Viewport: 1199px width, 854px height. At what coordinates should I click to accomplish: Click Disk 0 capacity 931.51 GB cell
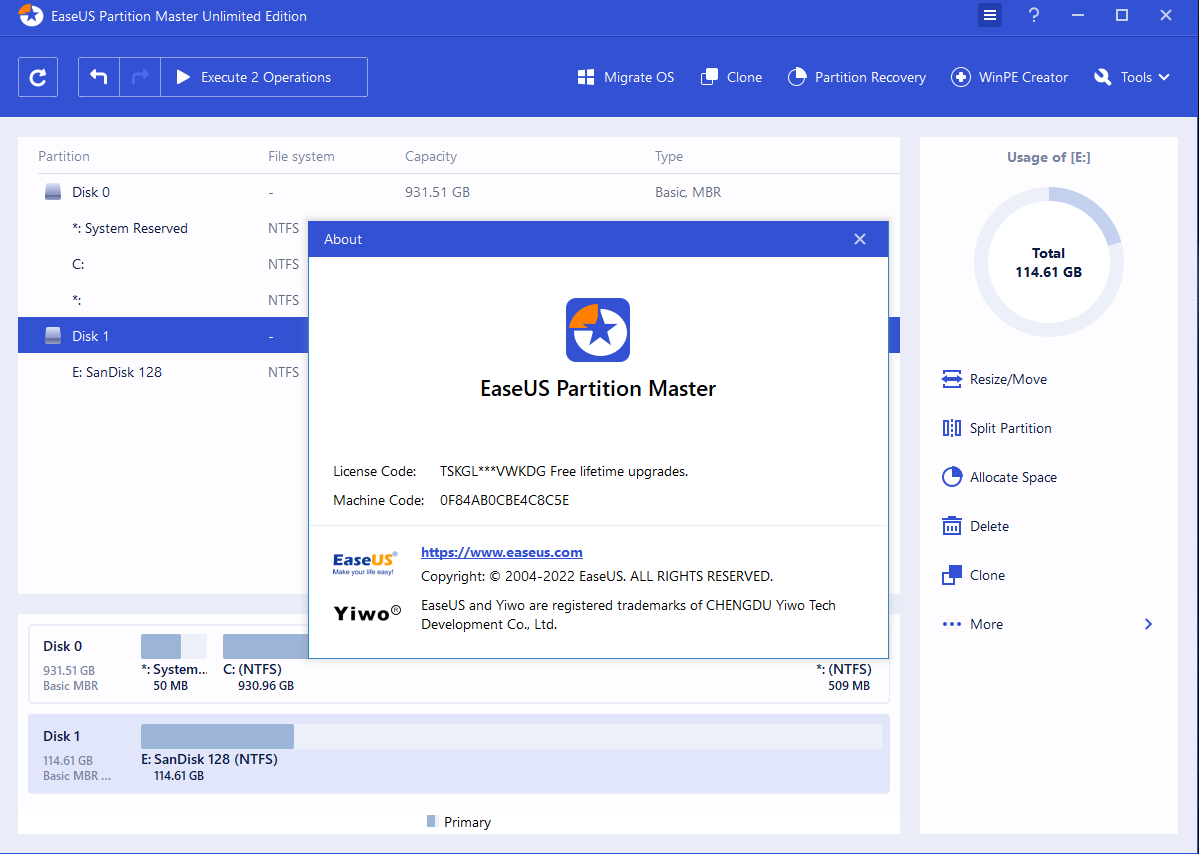pos(437,192)
